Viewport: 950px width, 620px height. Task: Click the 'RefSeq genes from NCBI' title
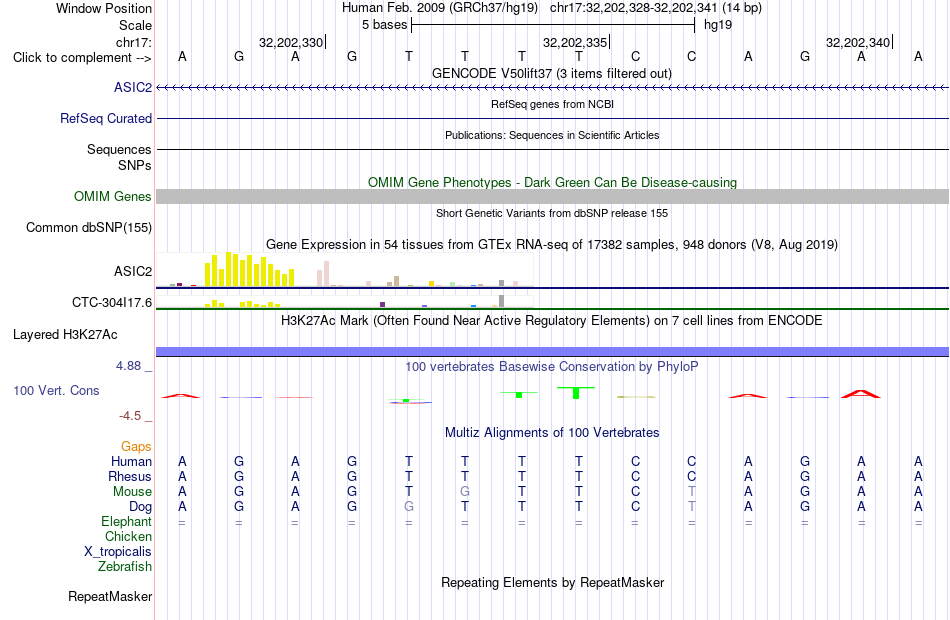tap(552, 104)
